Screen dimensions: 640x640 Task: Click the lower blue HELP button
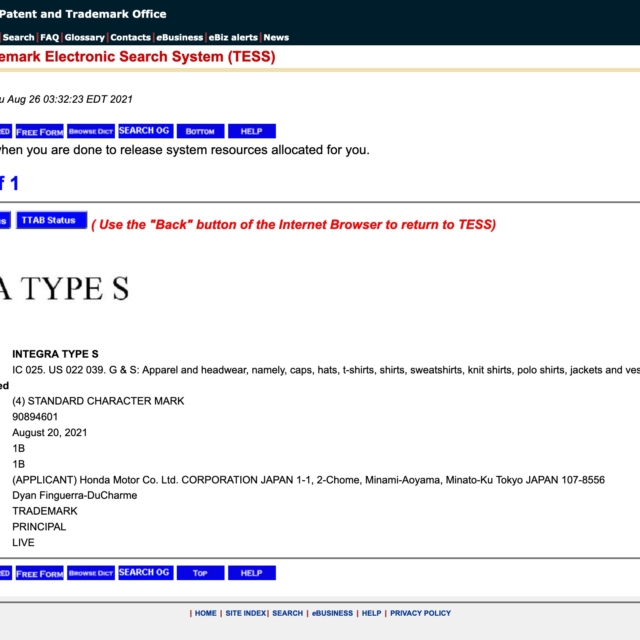(251, 573)
